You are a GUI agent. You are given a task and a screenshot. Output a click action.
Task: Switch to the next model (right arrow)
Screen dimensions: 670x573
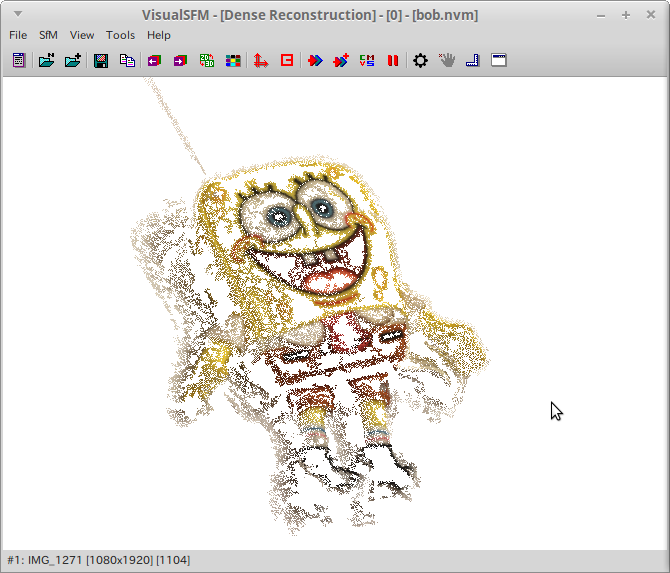pyautogui.click(x=180, y=60)
